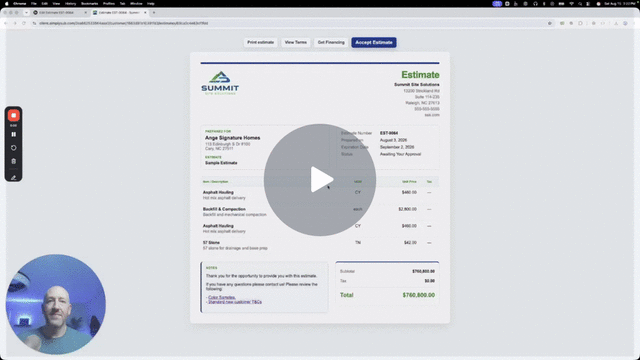Click the $42.00 unit price

pyautogui.click(x=410, y=242)
